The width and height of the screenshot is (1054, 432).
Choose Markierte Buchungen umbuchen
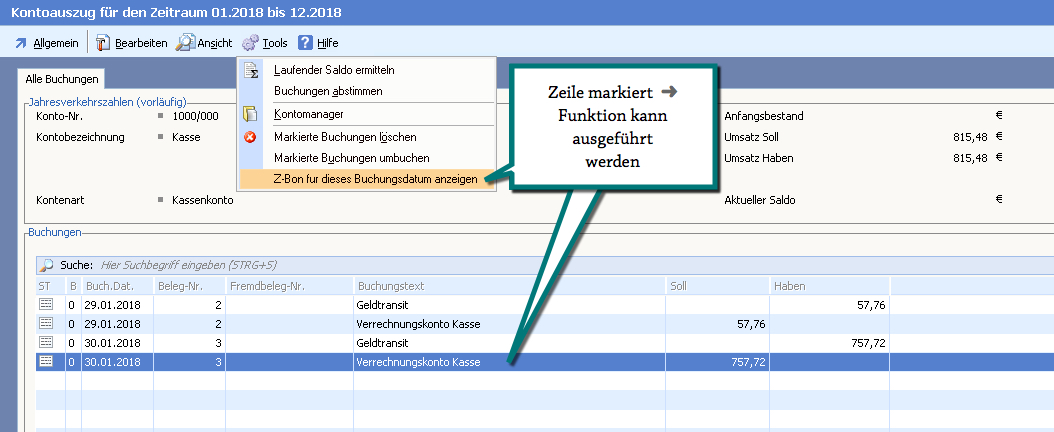coord(351,158)
